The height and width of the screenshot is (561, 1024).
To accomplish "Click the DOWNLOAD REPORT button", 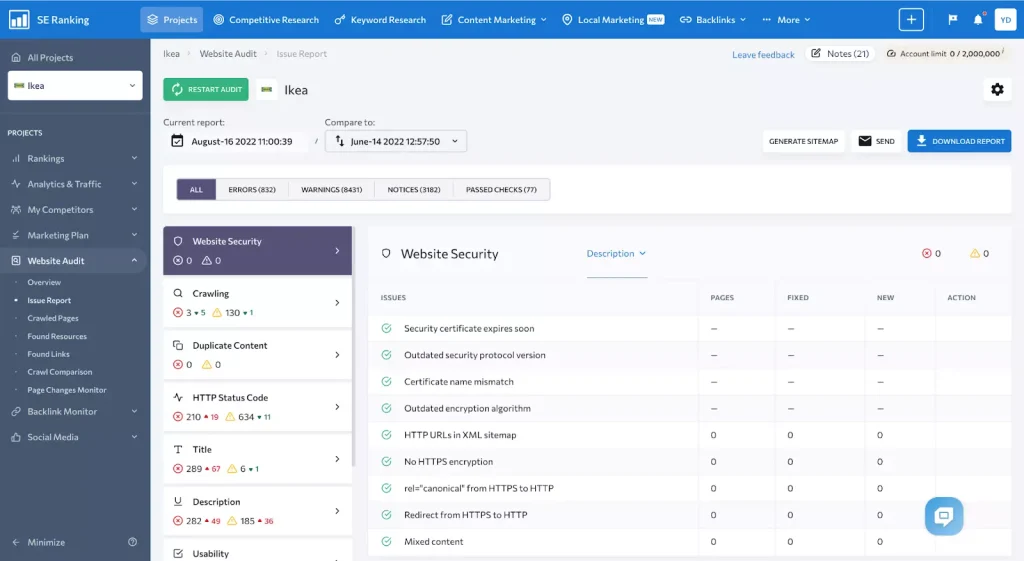I will pyautogui.click(x=959, y=141).
